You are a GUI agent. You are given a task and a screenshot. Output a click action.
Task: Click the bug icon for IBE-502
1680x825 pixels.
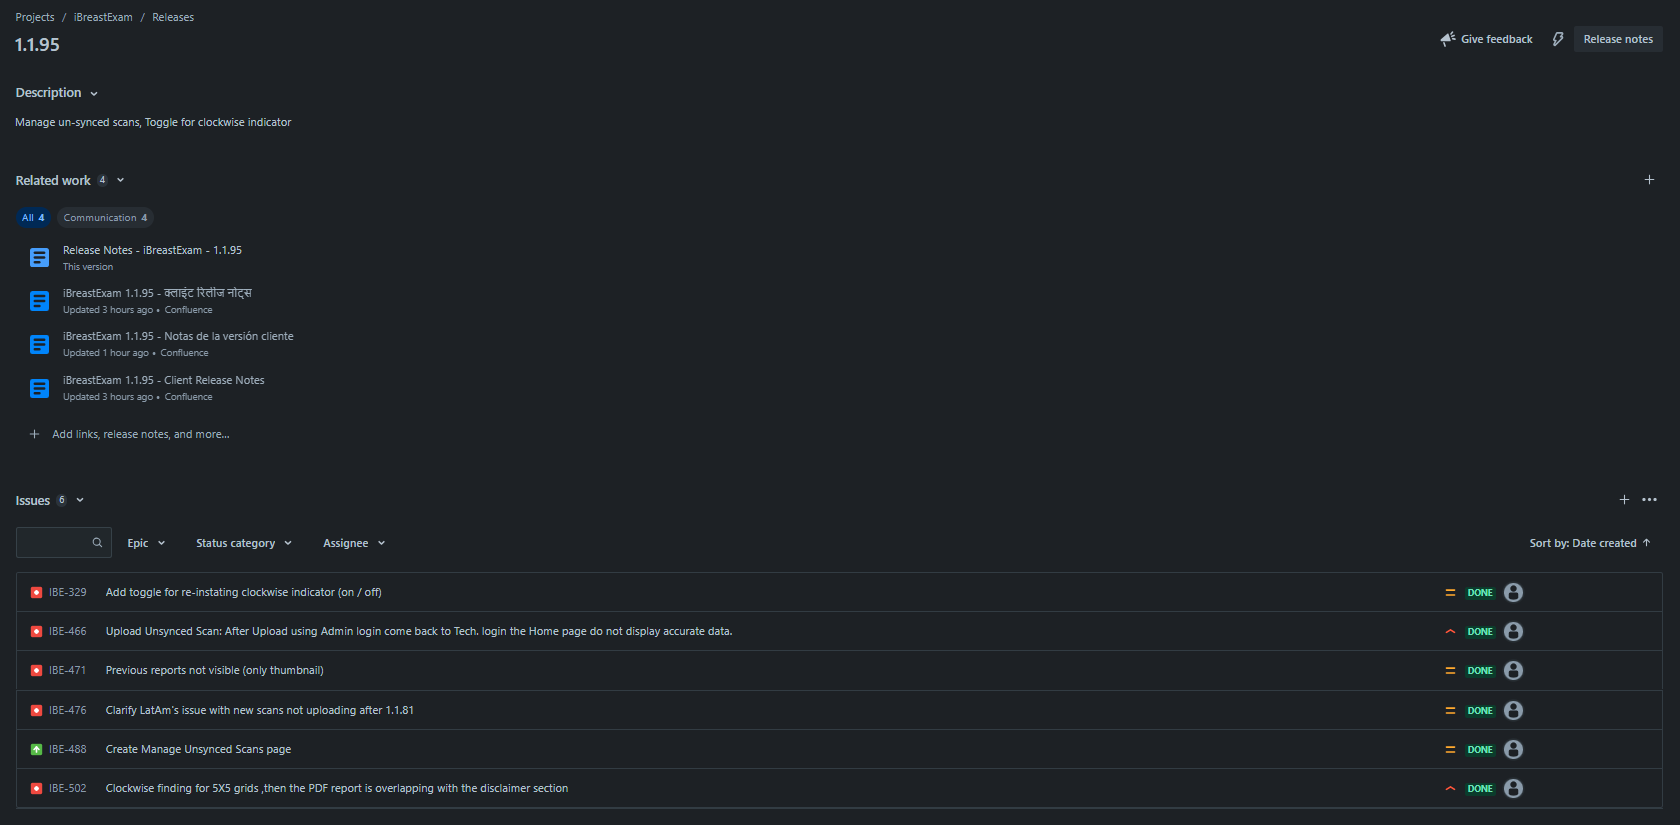[36, 789]
